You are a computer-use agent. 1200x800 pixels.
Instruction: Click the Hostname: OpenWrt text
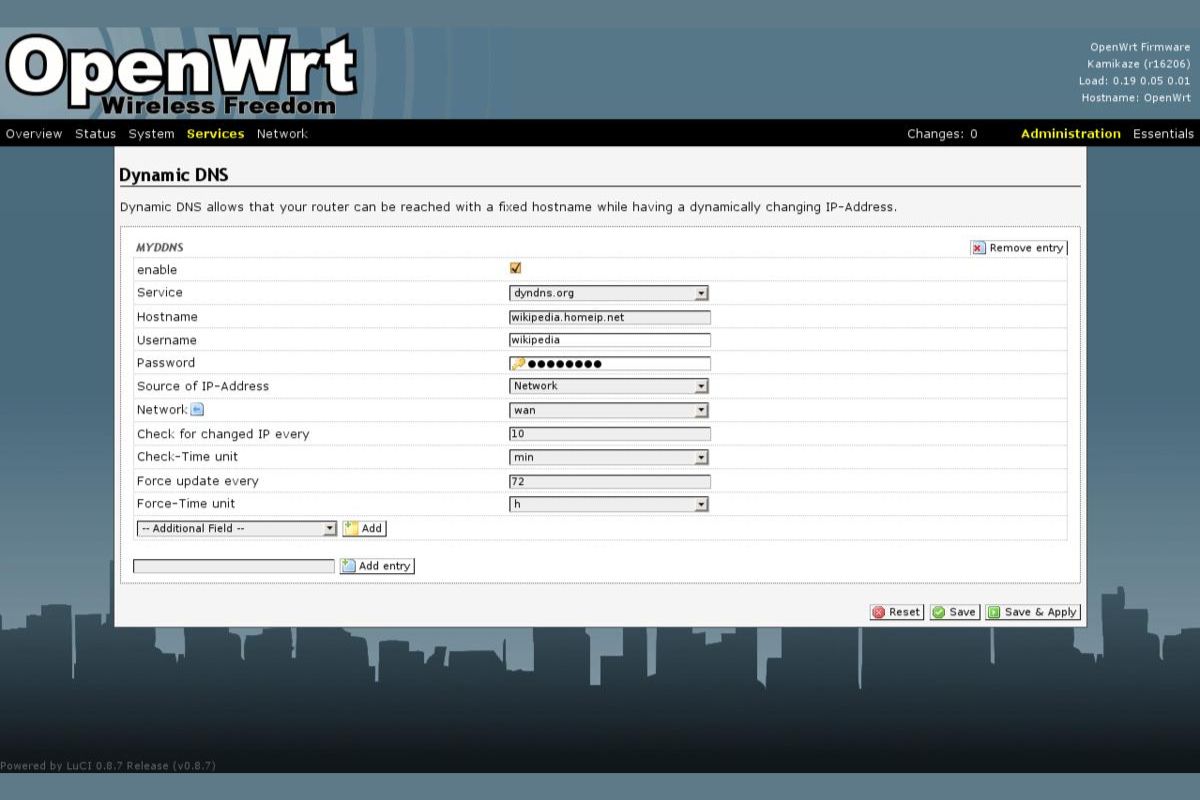pyautogui.click(x=1136, y=98)
